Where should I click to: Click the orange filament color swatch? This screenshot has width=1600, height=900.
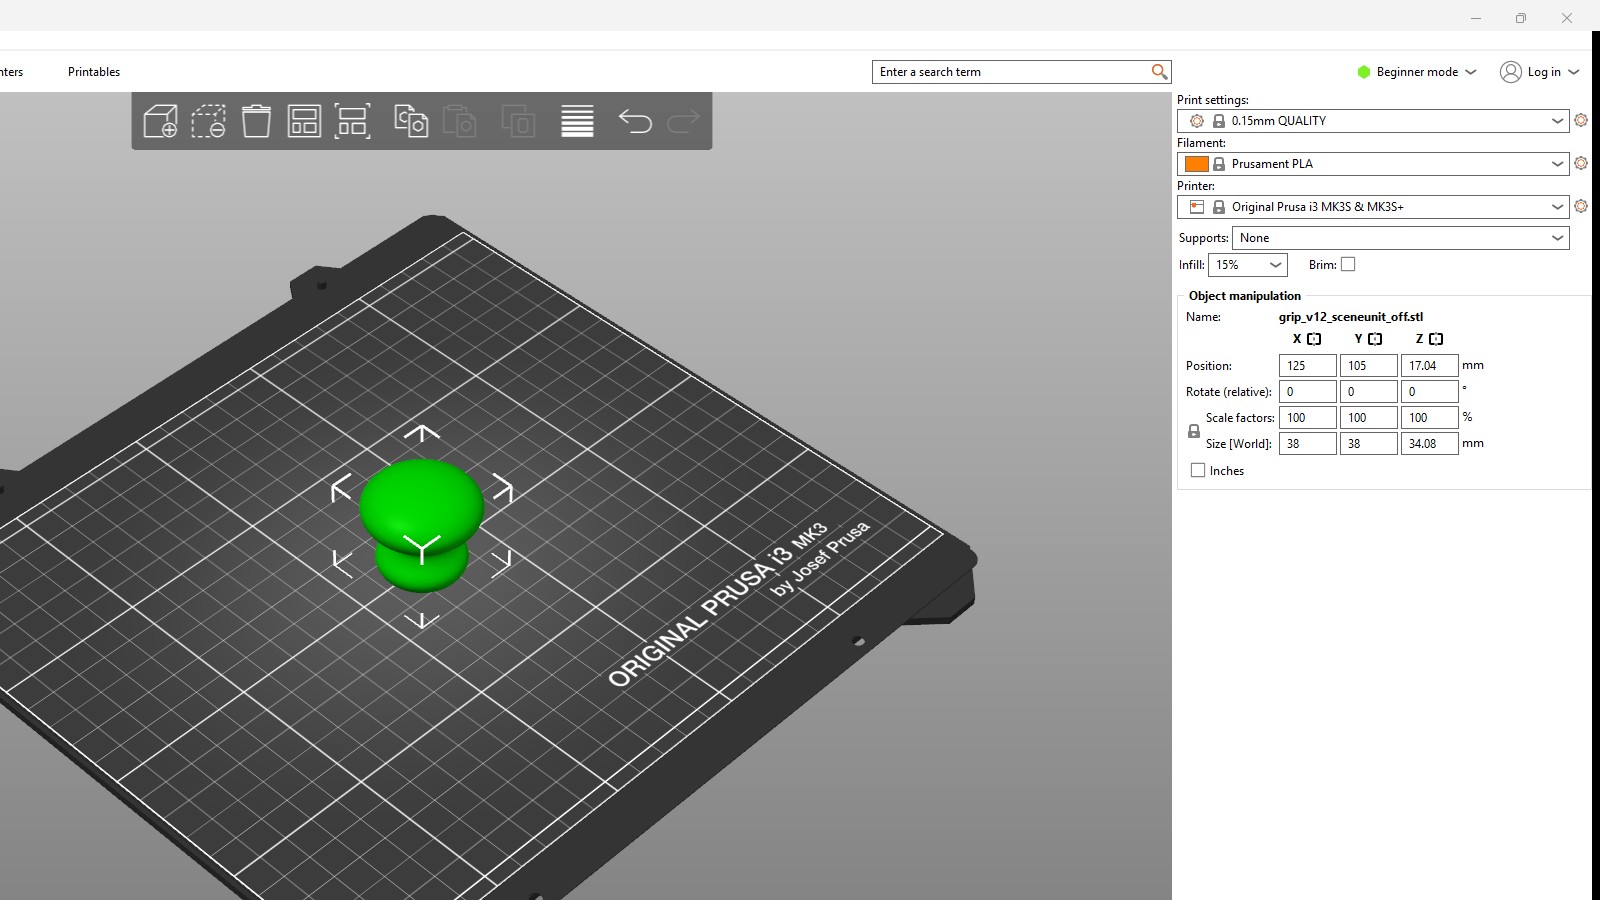[1196, 164]
